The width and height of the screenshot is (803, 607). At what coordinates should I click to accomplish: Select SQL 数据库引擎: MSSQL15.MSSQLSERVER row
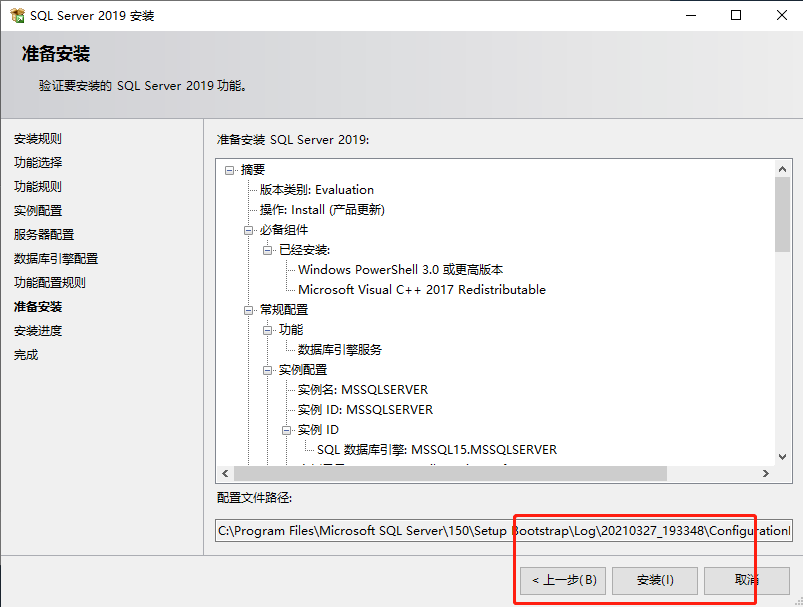(437, 450)
